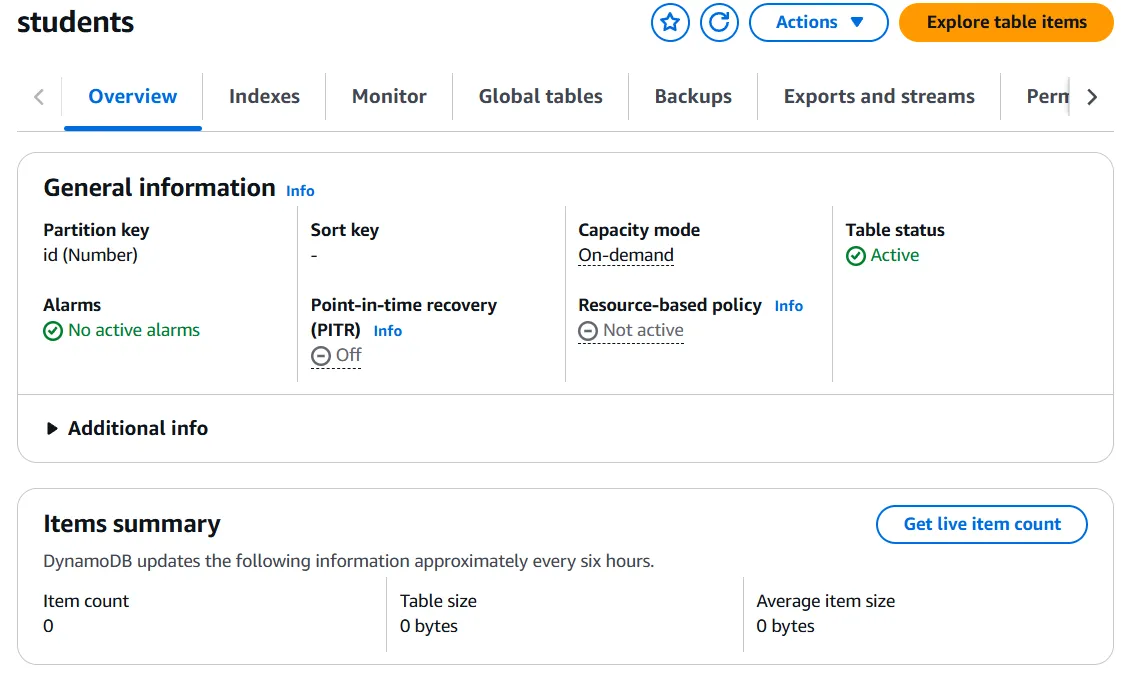1121x695 pixels.
Task: Select the Backups tab
Action: [x=693, y=96]
